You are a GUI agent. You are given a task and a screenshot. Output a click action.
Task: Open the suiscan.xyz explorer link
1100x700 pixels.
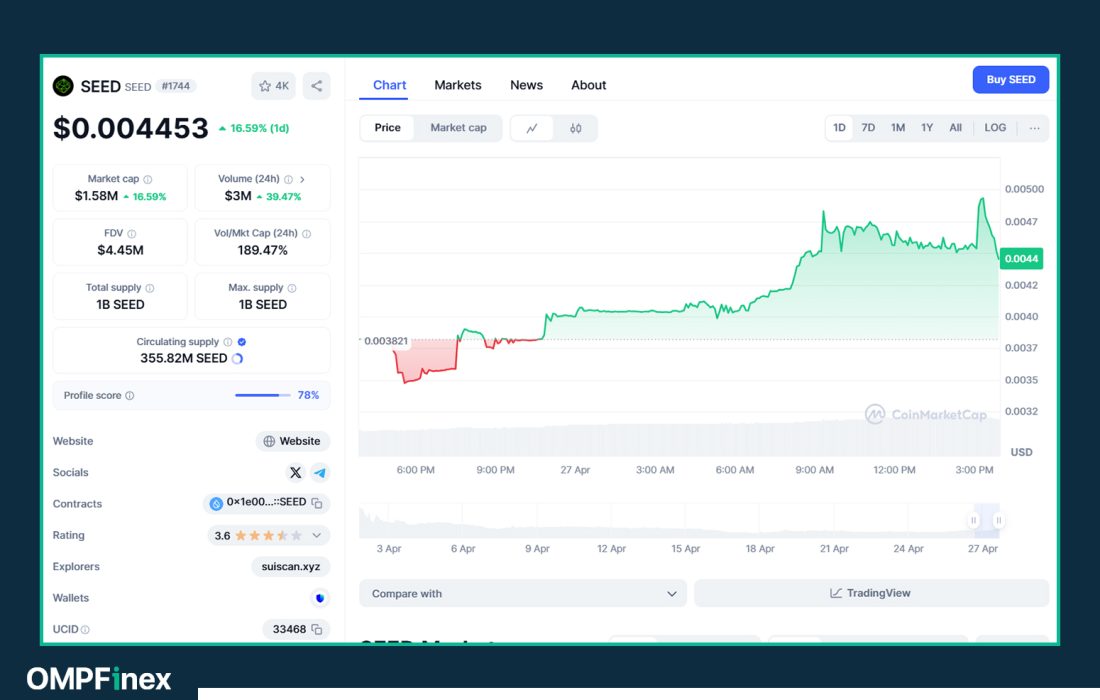(x=290, y=567)
